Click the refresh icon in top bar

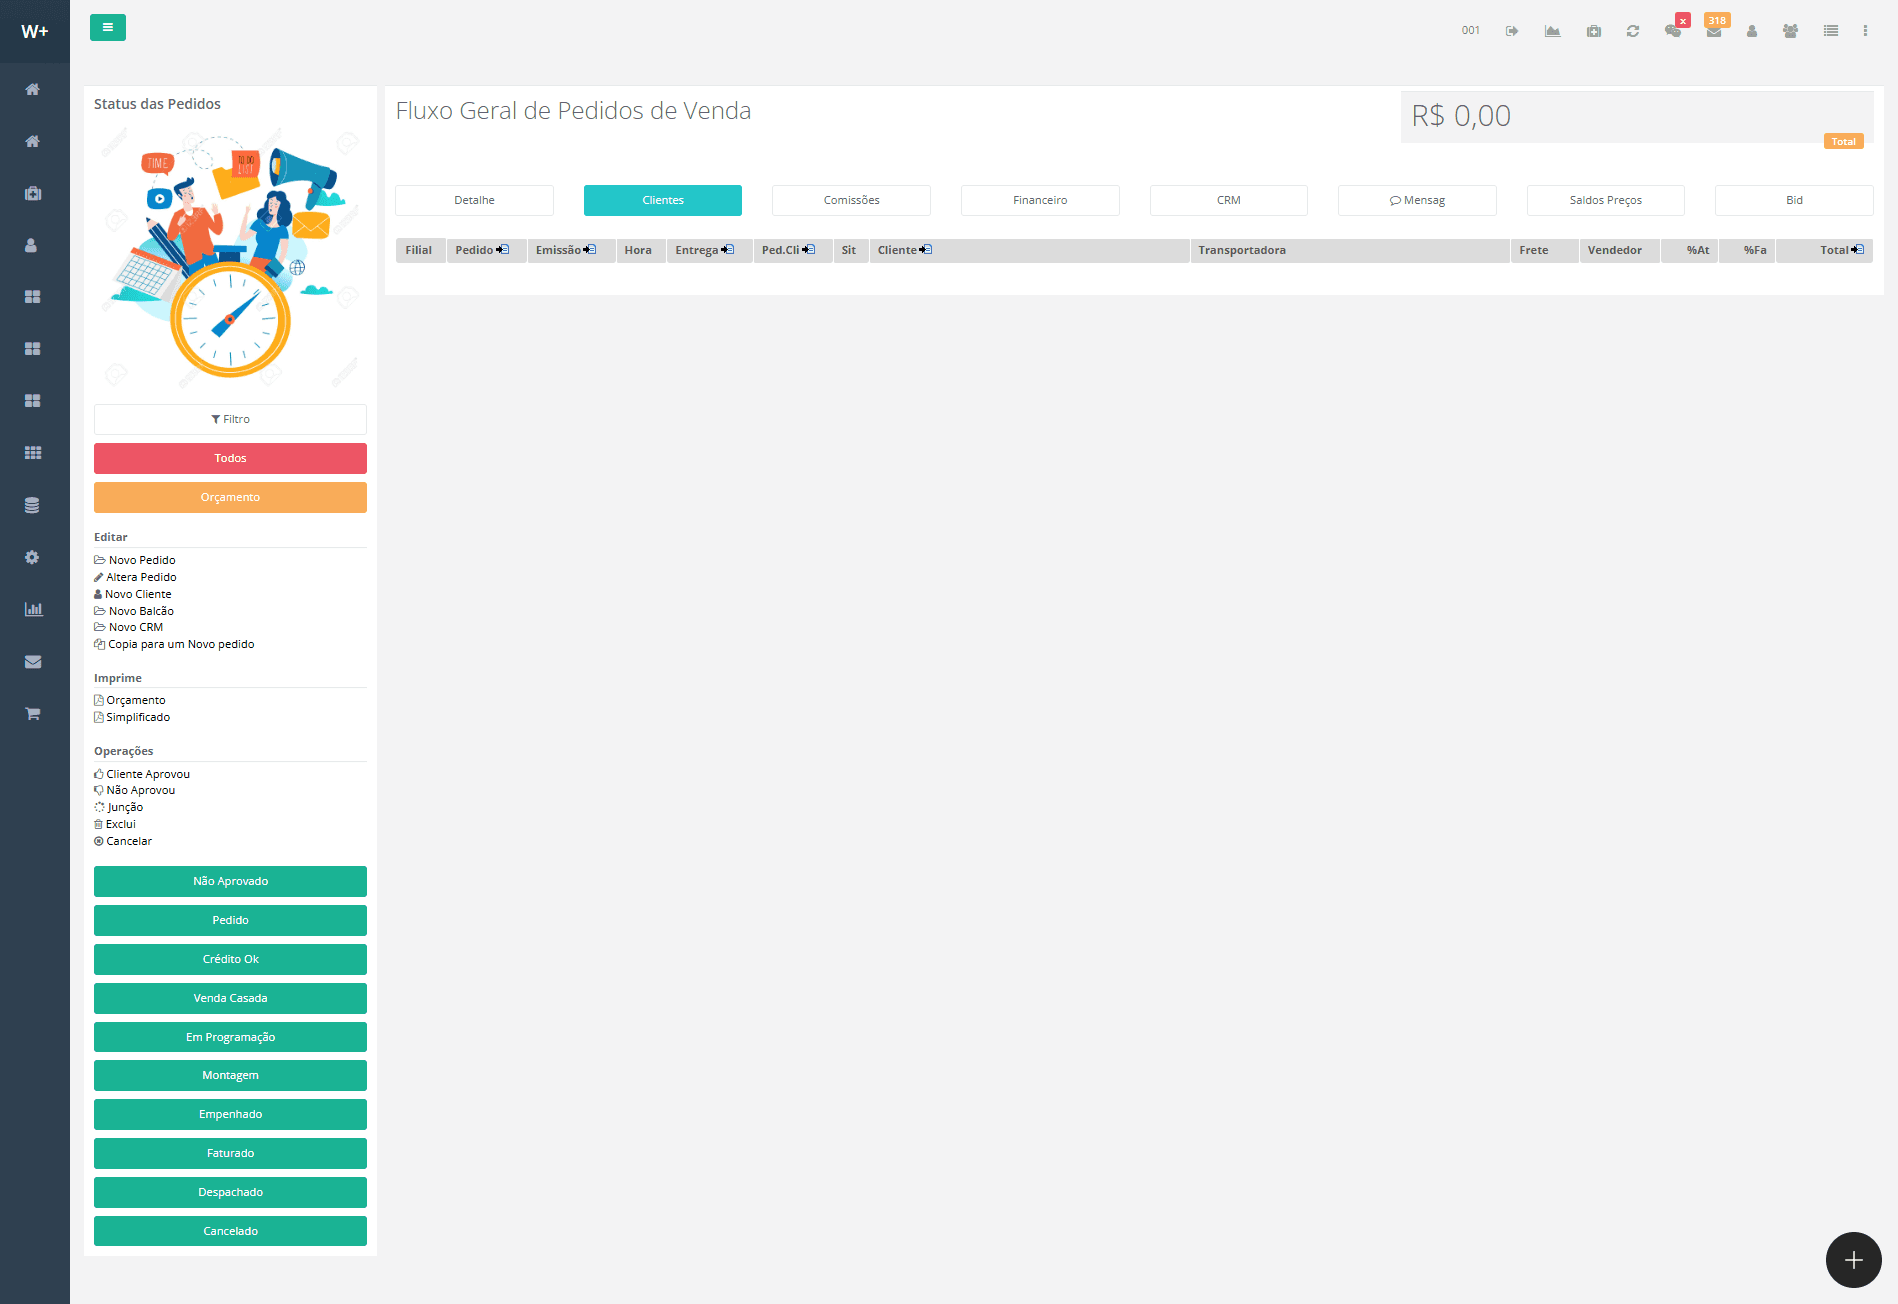pos(1633,31)
